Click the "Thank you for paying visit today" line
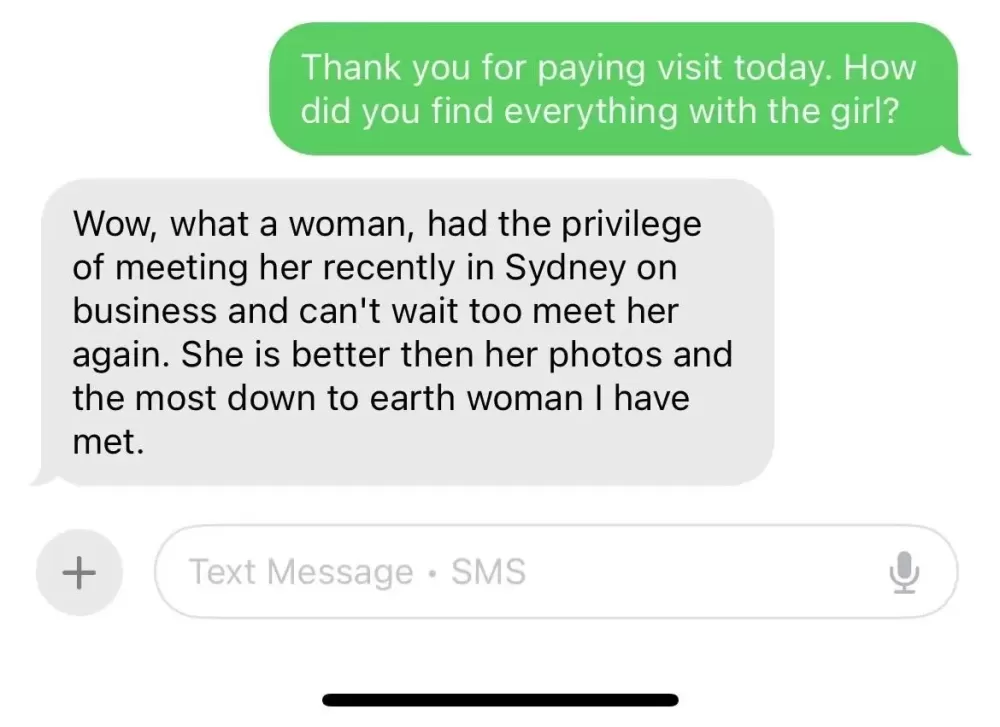 click(568, 68)
